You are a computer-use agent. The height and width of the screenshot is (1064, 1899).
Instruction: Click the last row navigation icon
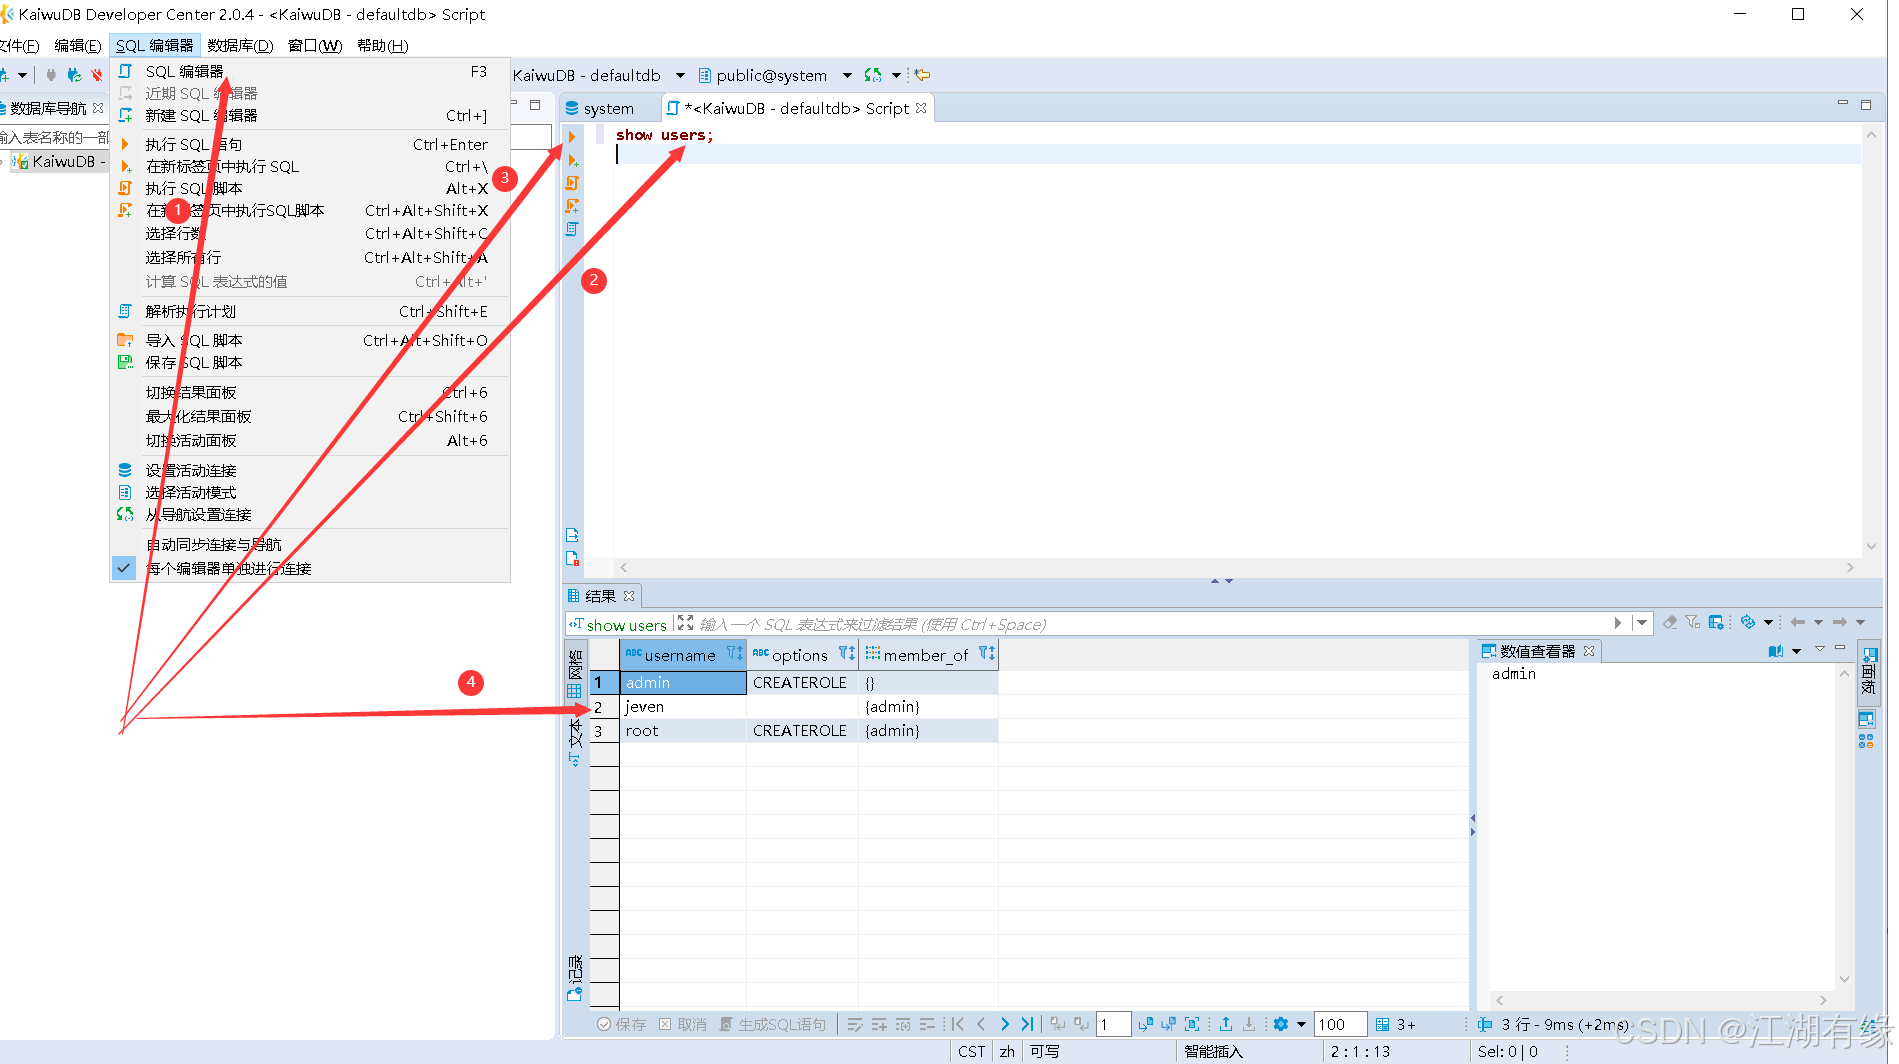[x=1027, y=1024]
